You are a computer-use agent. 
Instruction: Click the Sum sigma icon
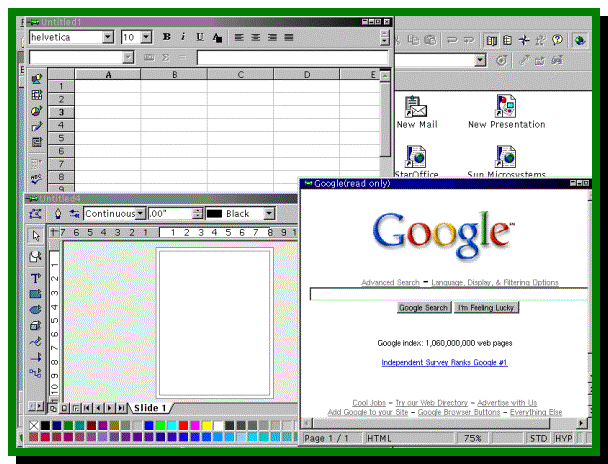tap(166, 58)
